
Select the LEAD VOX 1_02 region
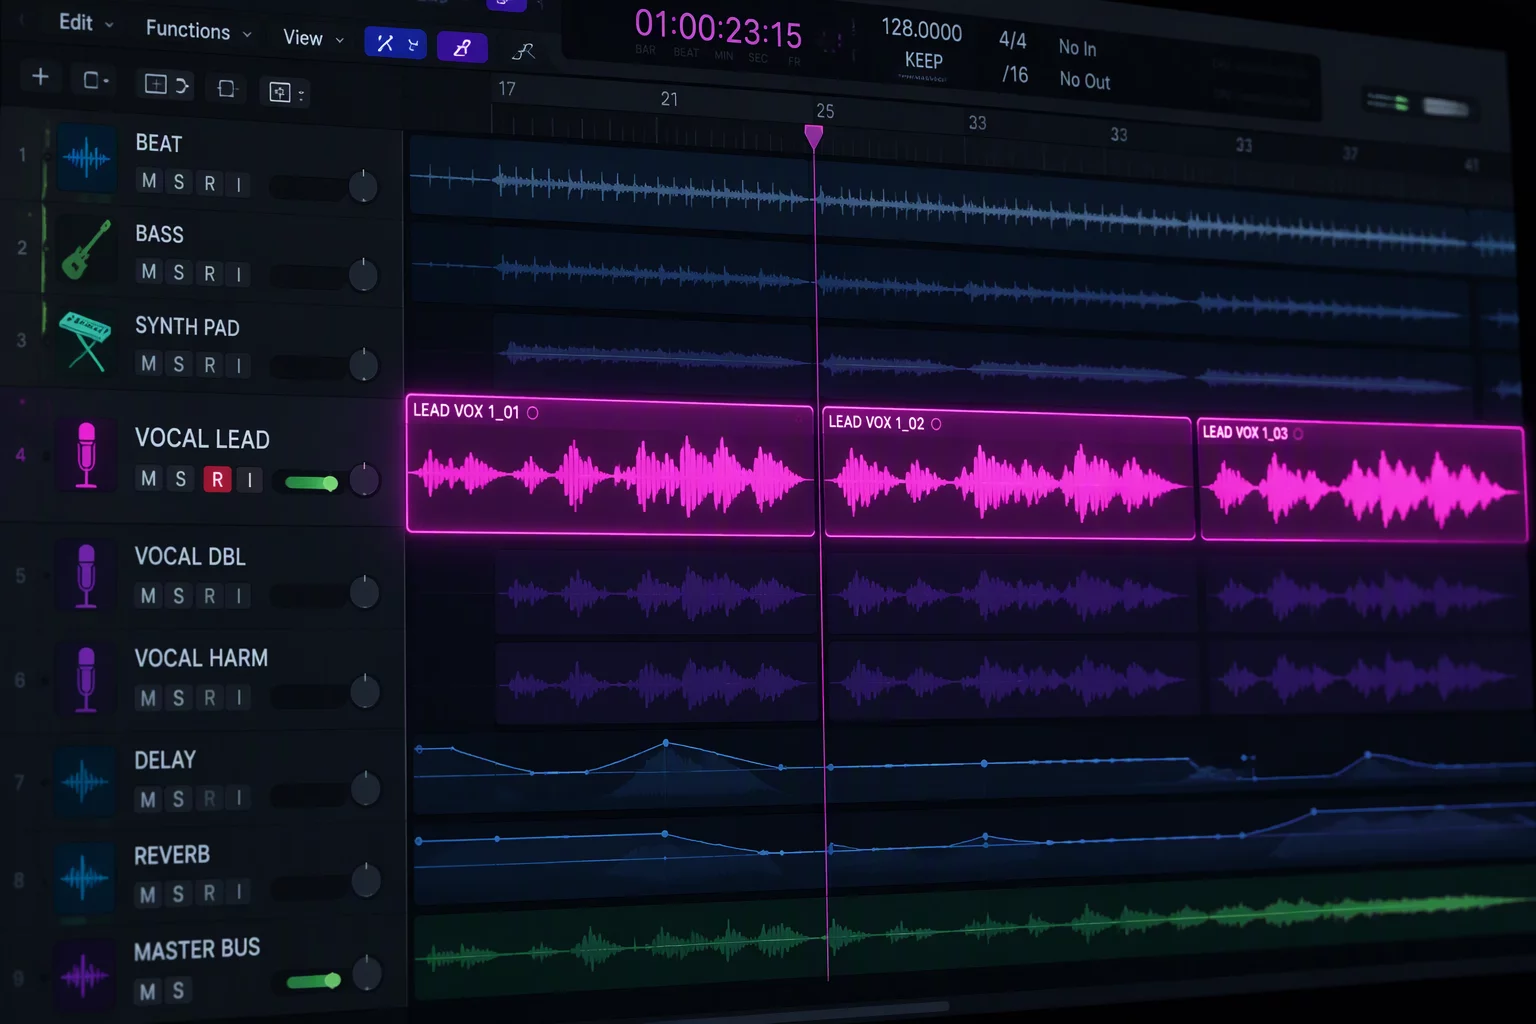coord(1008,472)
